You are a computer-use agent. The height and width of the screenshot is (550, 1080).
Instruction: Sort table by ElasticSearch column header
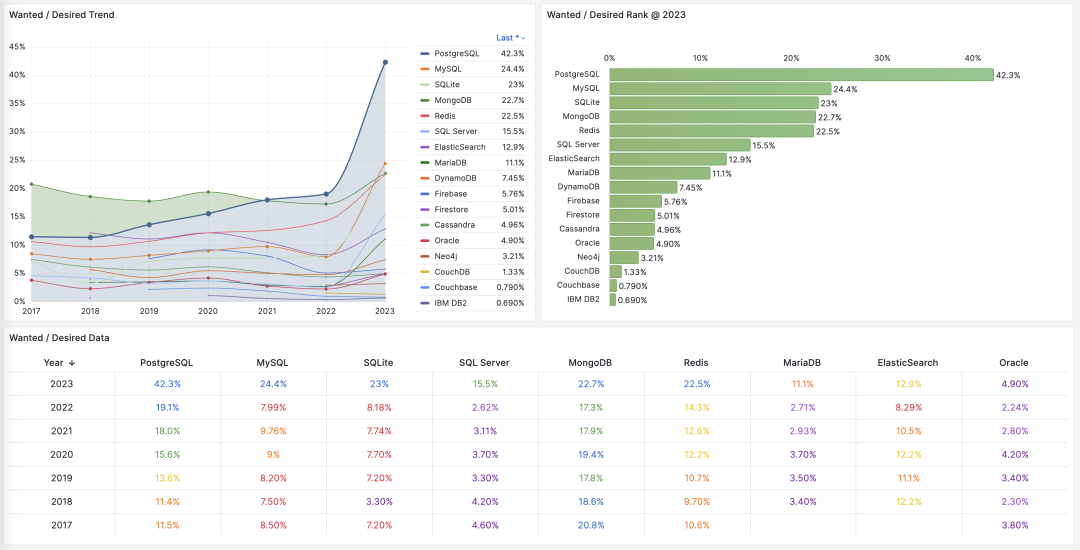(907, 363)
